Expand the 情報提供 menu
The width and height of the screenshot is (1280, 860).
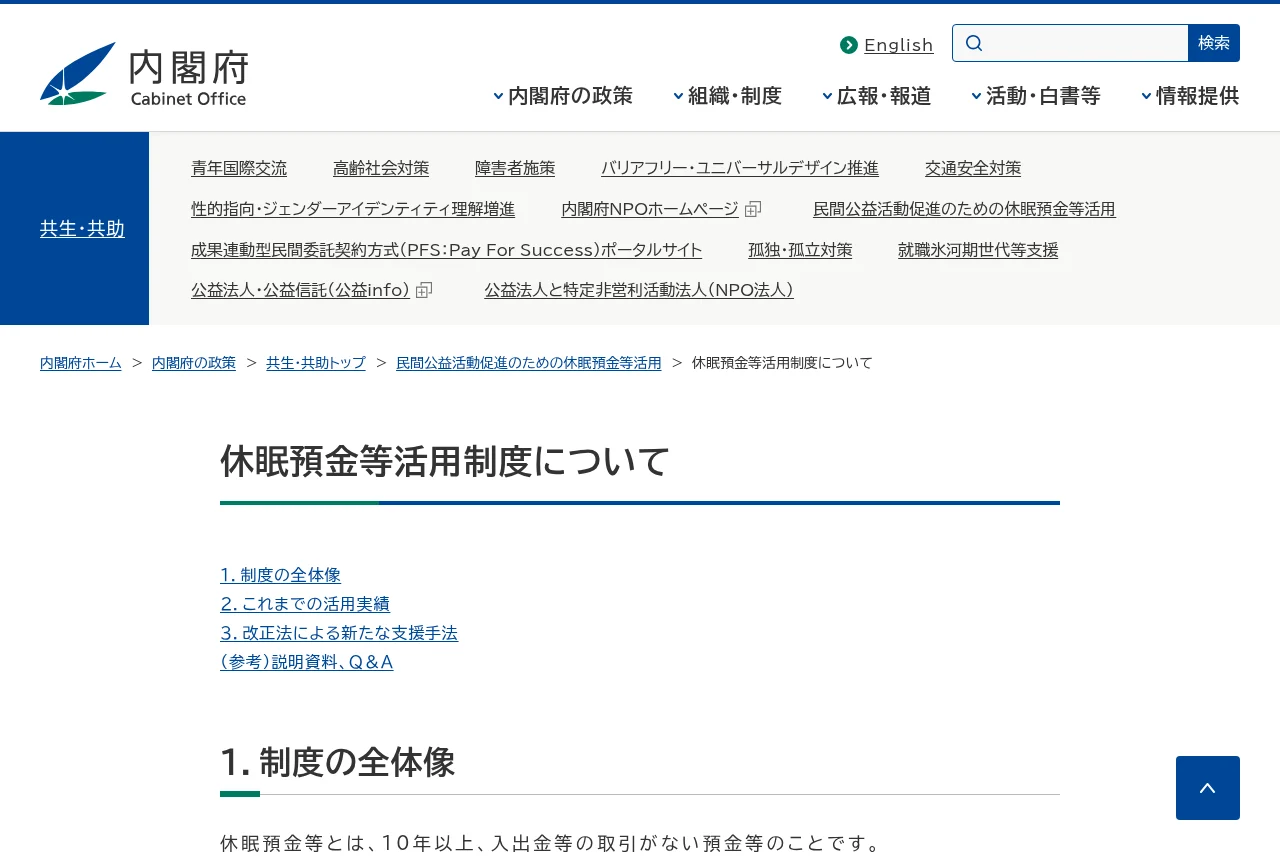coord(1190,96)
